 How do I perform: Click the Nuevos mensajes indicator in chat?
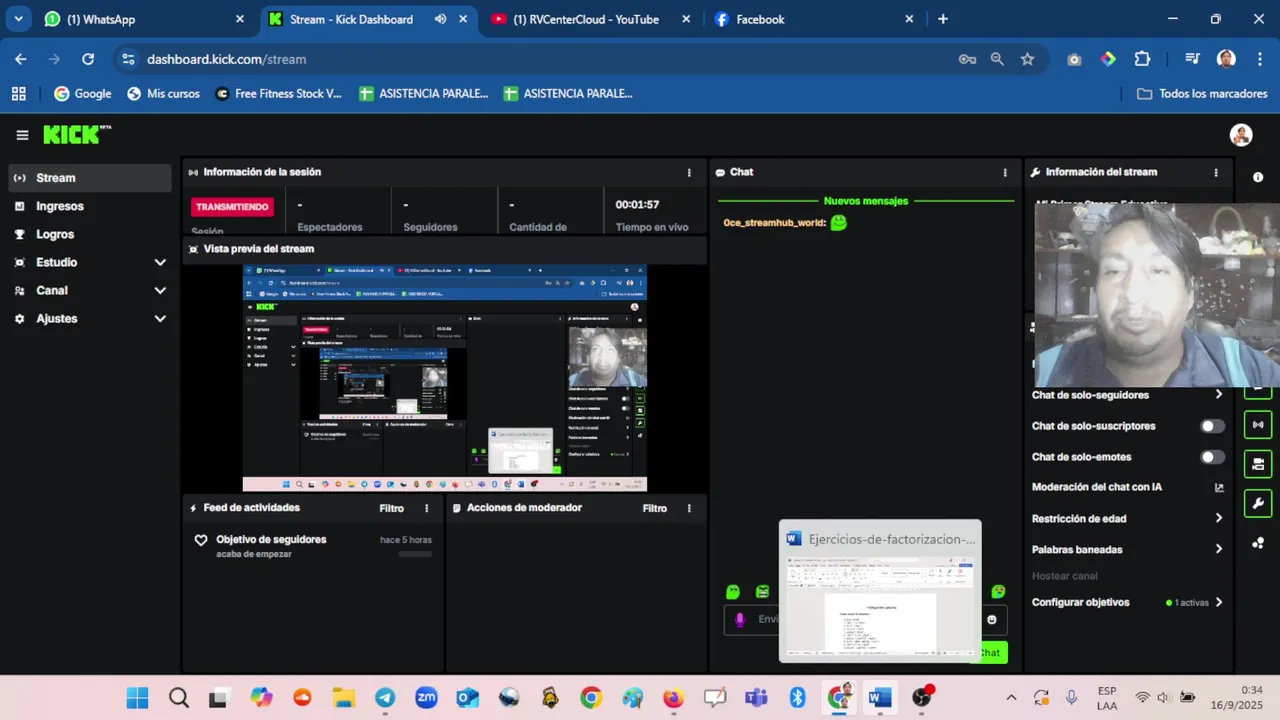point(866,201)
